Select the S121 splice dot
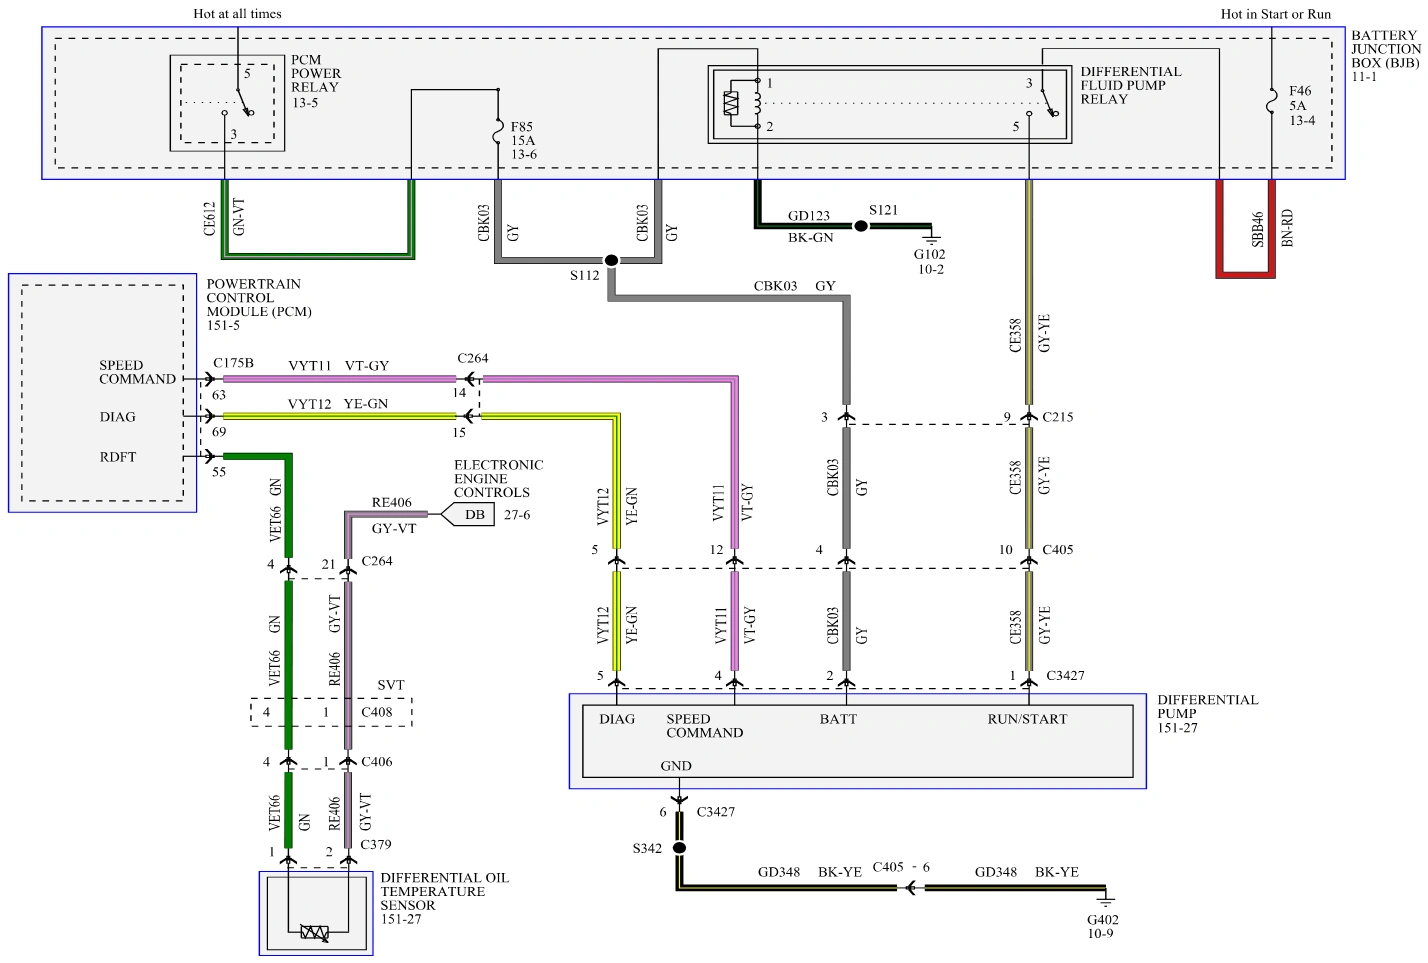 860,226
